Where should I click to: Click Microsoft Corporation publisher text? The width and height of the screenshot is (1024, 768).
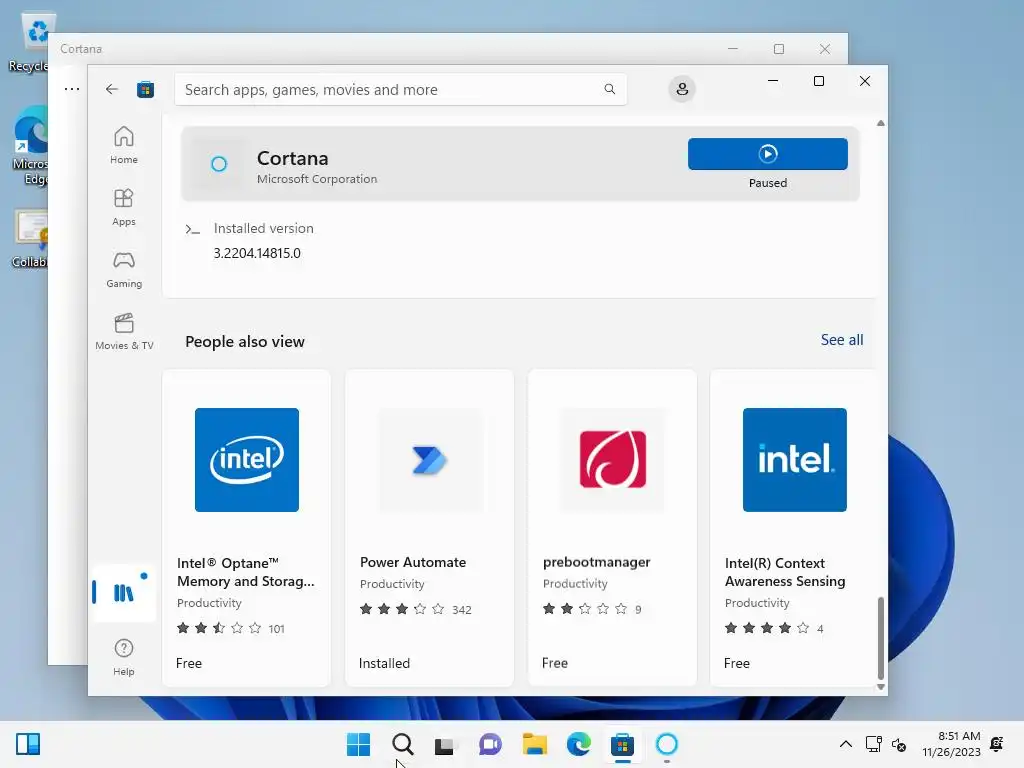pyautogui.click(x=317, y=179)
